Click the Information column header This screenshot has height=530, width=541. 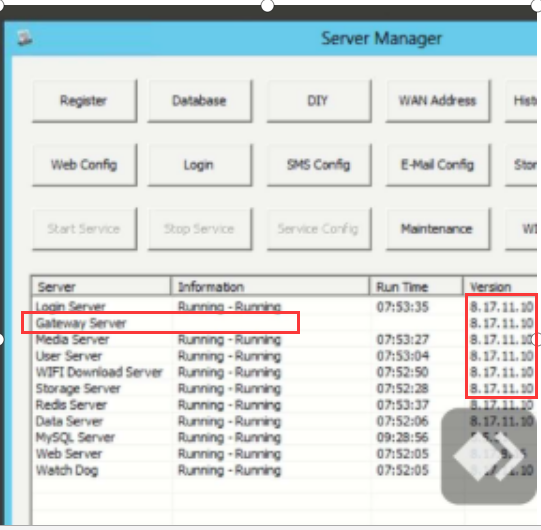tap(270, 287)
